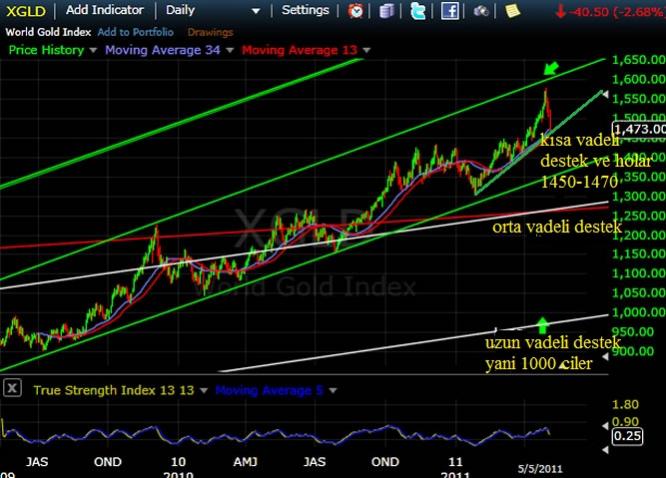Expand the Price History options arrow
The image size is (666, 478).
(94, 50)
